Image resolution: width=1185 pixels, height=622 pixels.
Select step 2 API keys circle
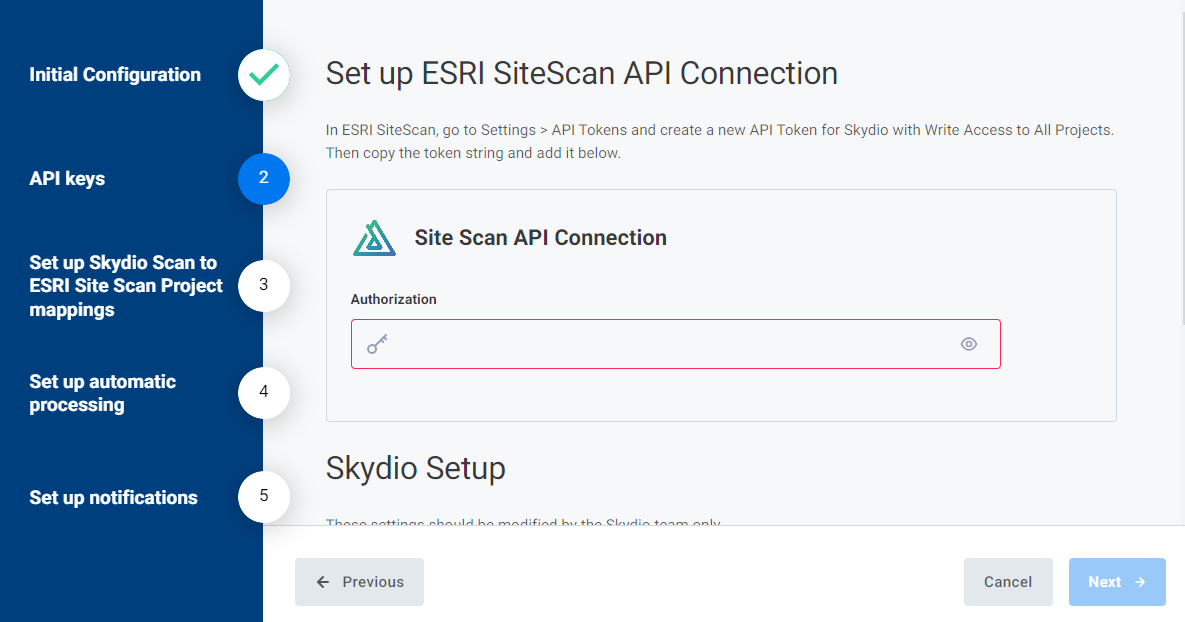(264, 178)
